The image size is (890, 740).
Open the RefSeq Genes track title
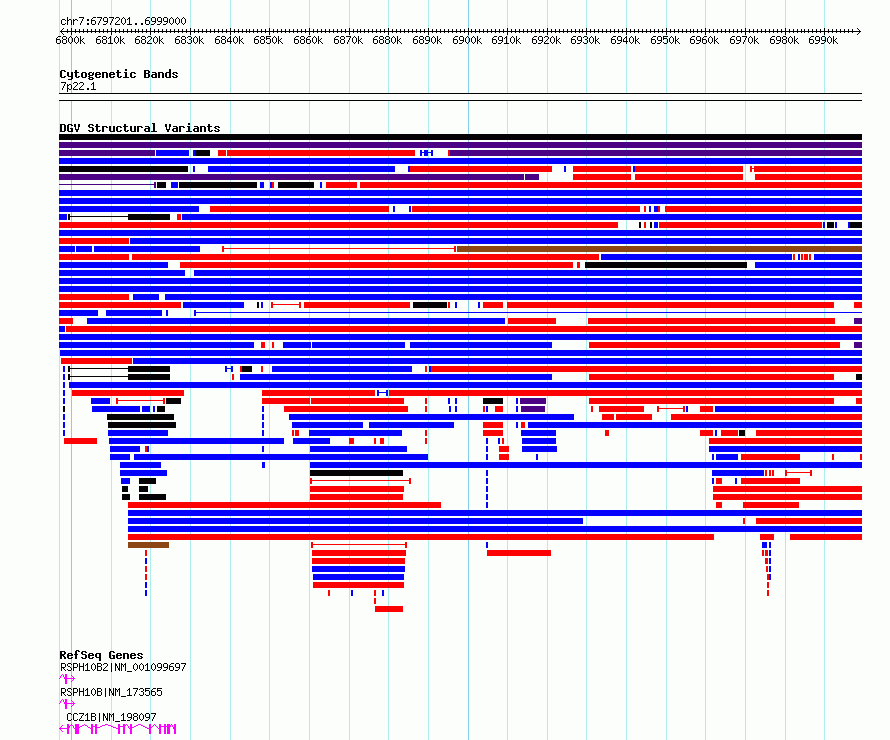pyautogui.click(x=101, y=655)
